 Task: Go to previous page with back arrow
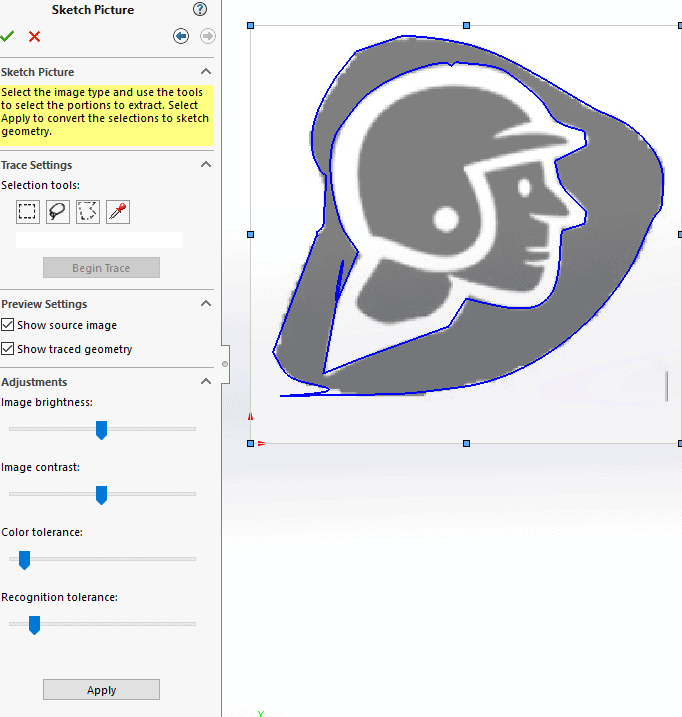tap(181, 36)
